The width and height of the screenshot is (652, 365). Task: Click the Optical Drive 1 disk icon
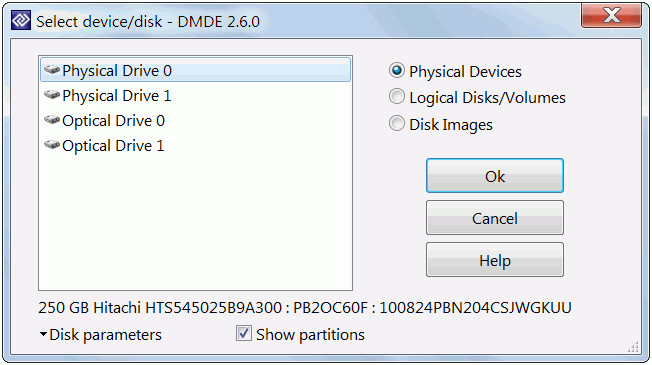click(x=52, y=145)
